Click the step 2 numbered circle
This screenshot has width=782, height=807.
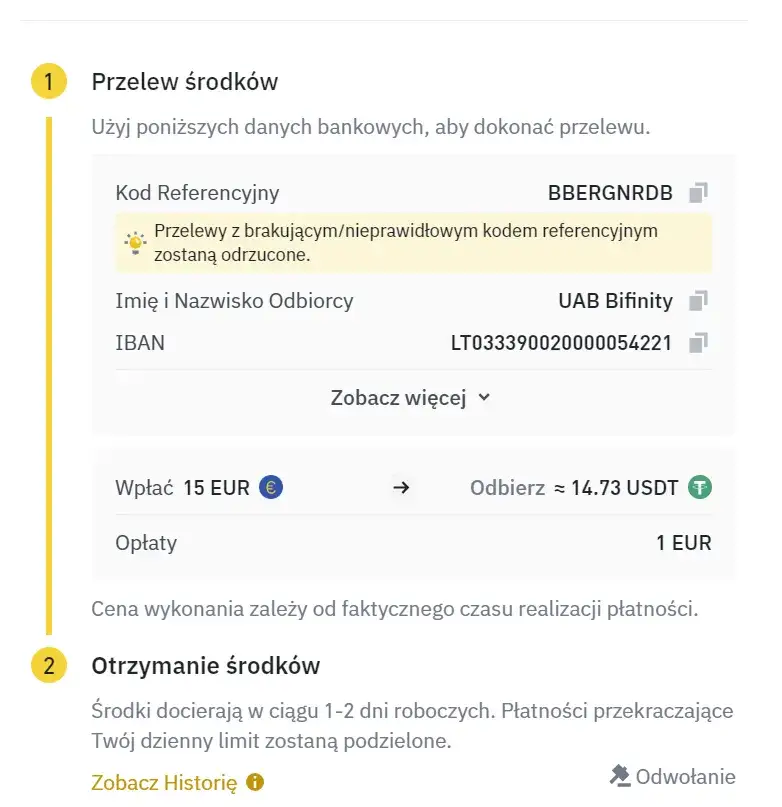click(x=48, y=666)
